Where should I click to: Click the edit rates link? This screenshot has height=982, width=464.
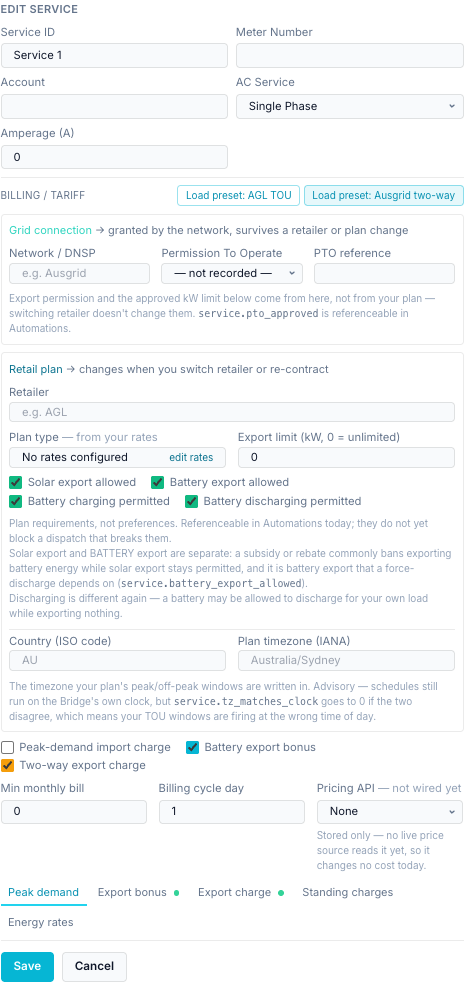(191, 457)
